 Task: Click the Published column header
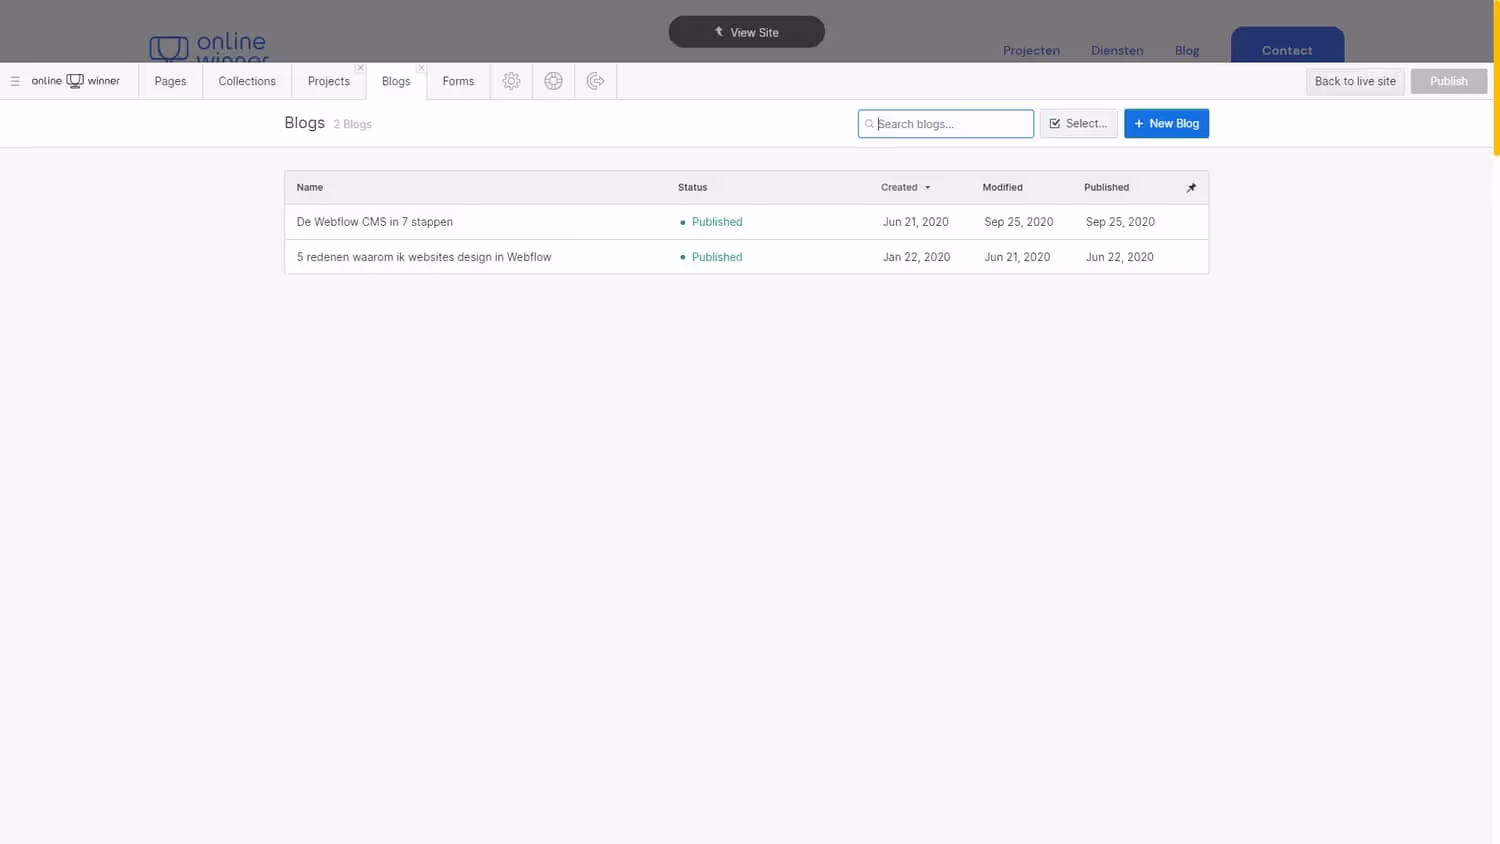coord(1106,188)
